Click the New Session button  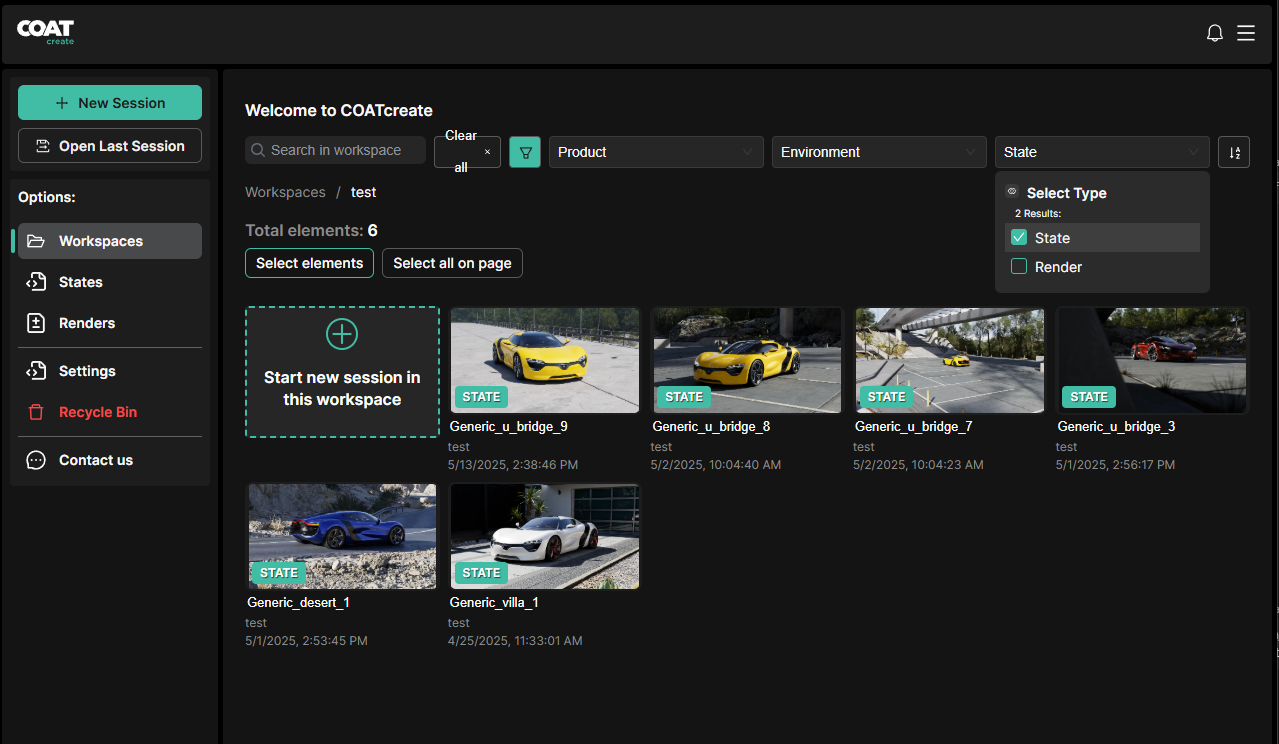[x=110, y=103]
